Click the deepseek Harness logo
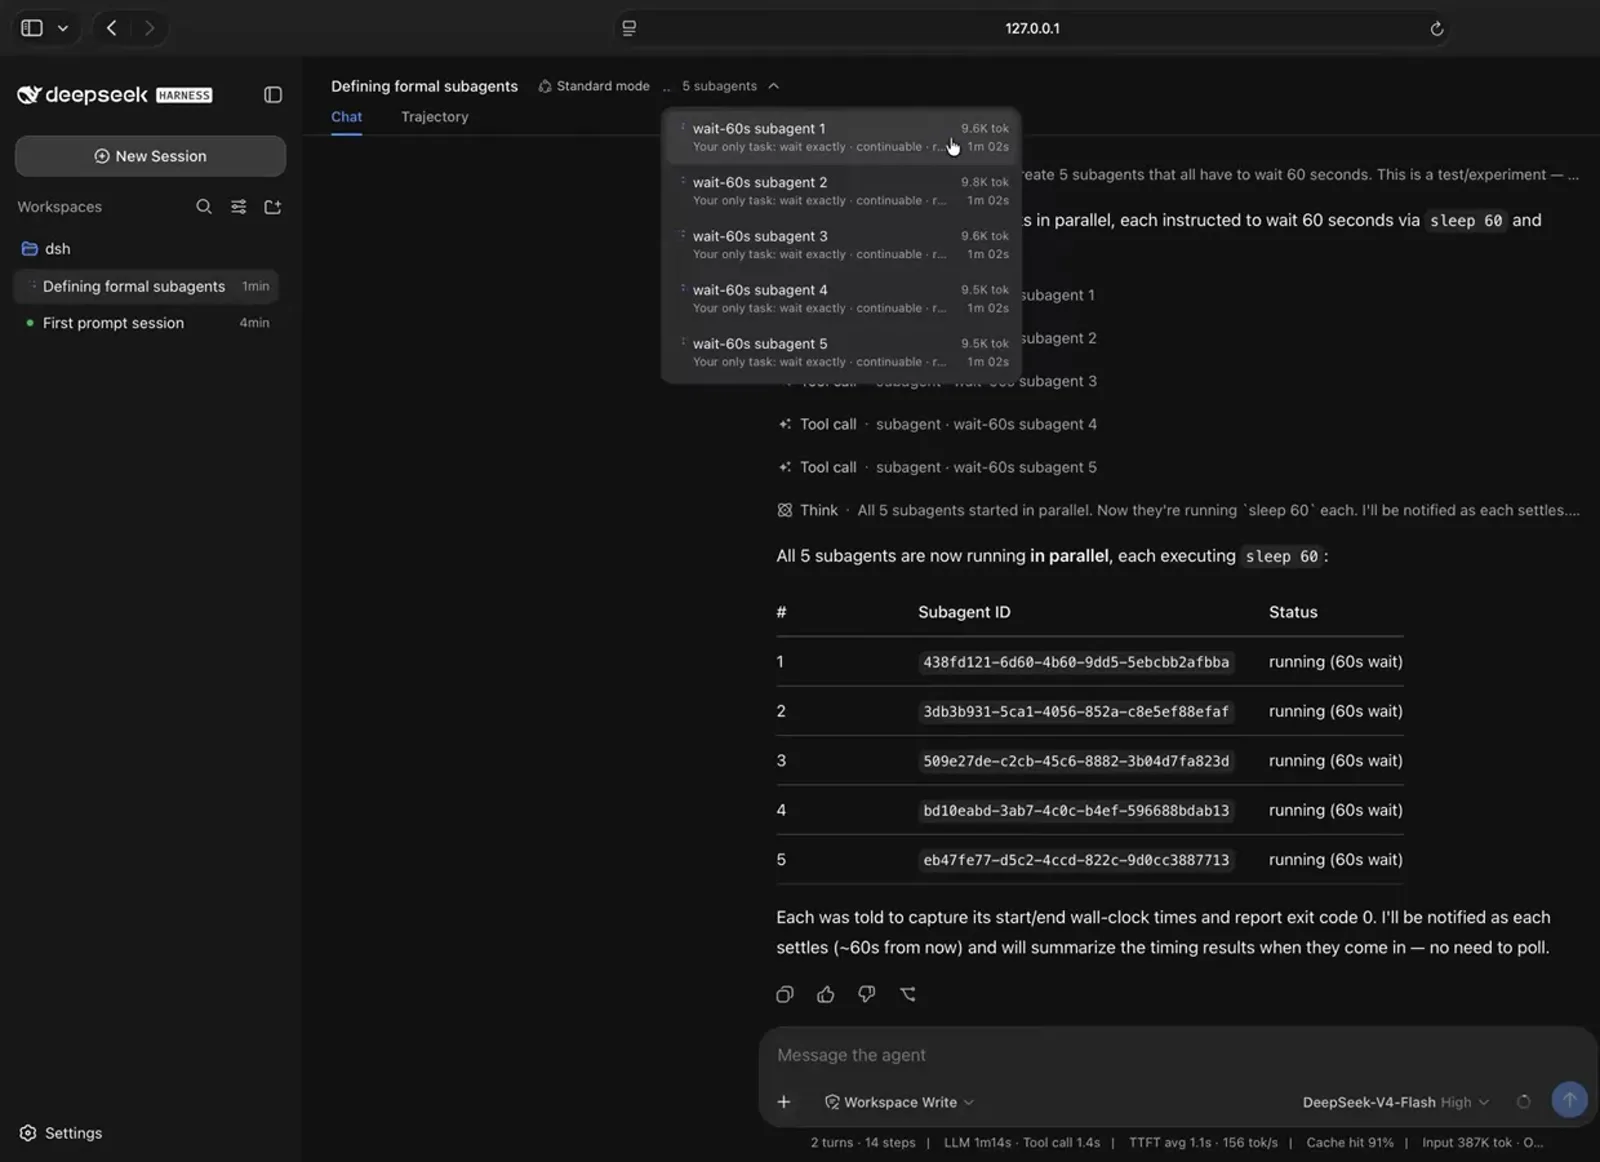 pyautogui.click(x=115, y=95)
